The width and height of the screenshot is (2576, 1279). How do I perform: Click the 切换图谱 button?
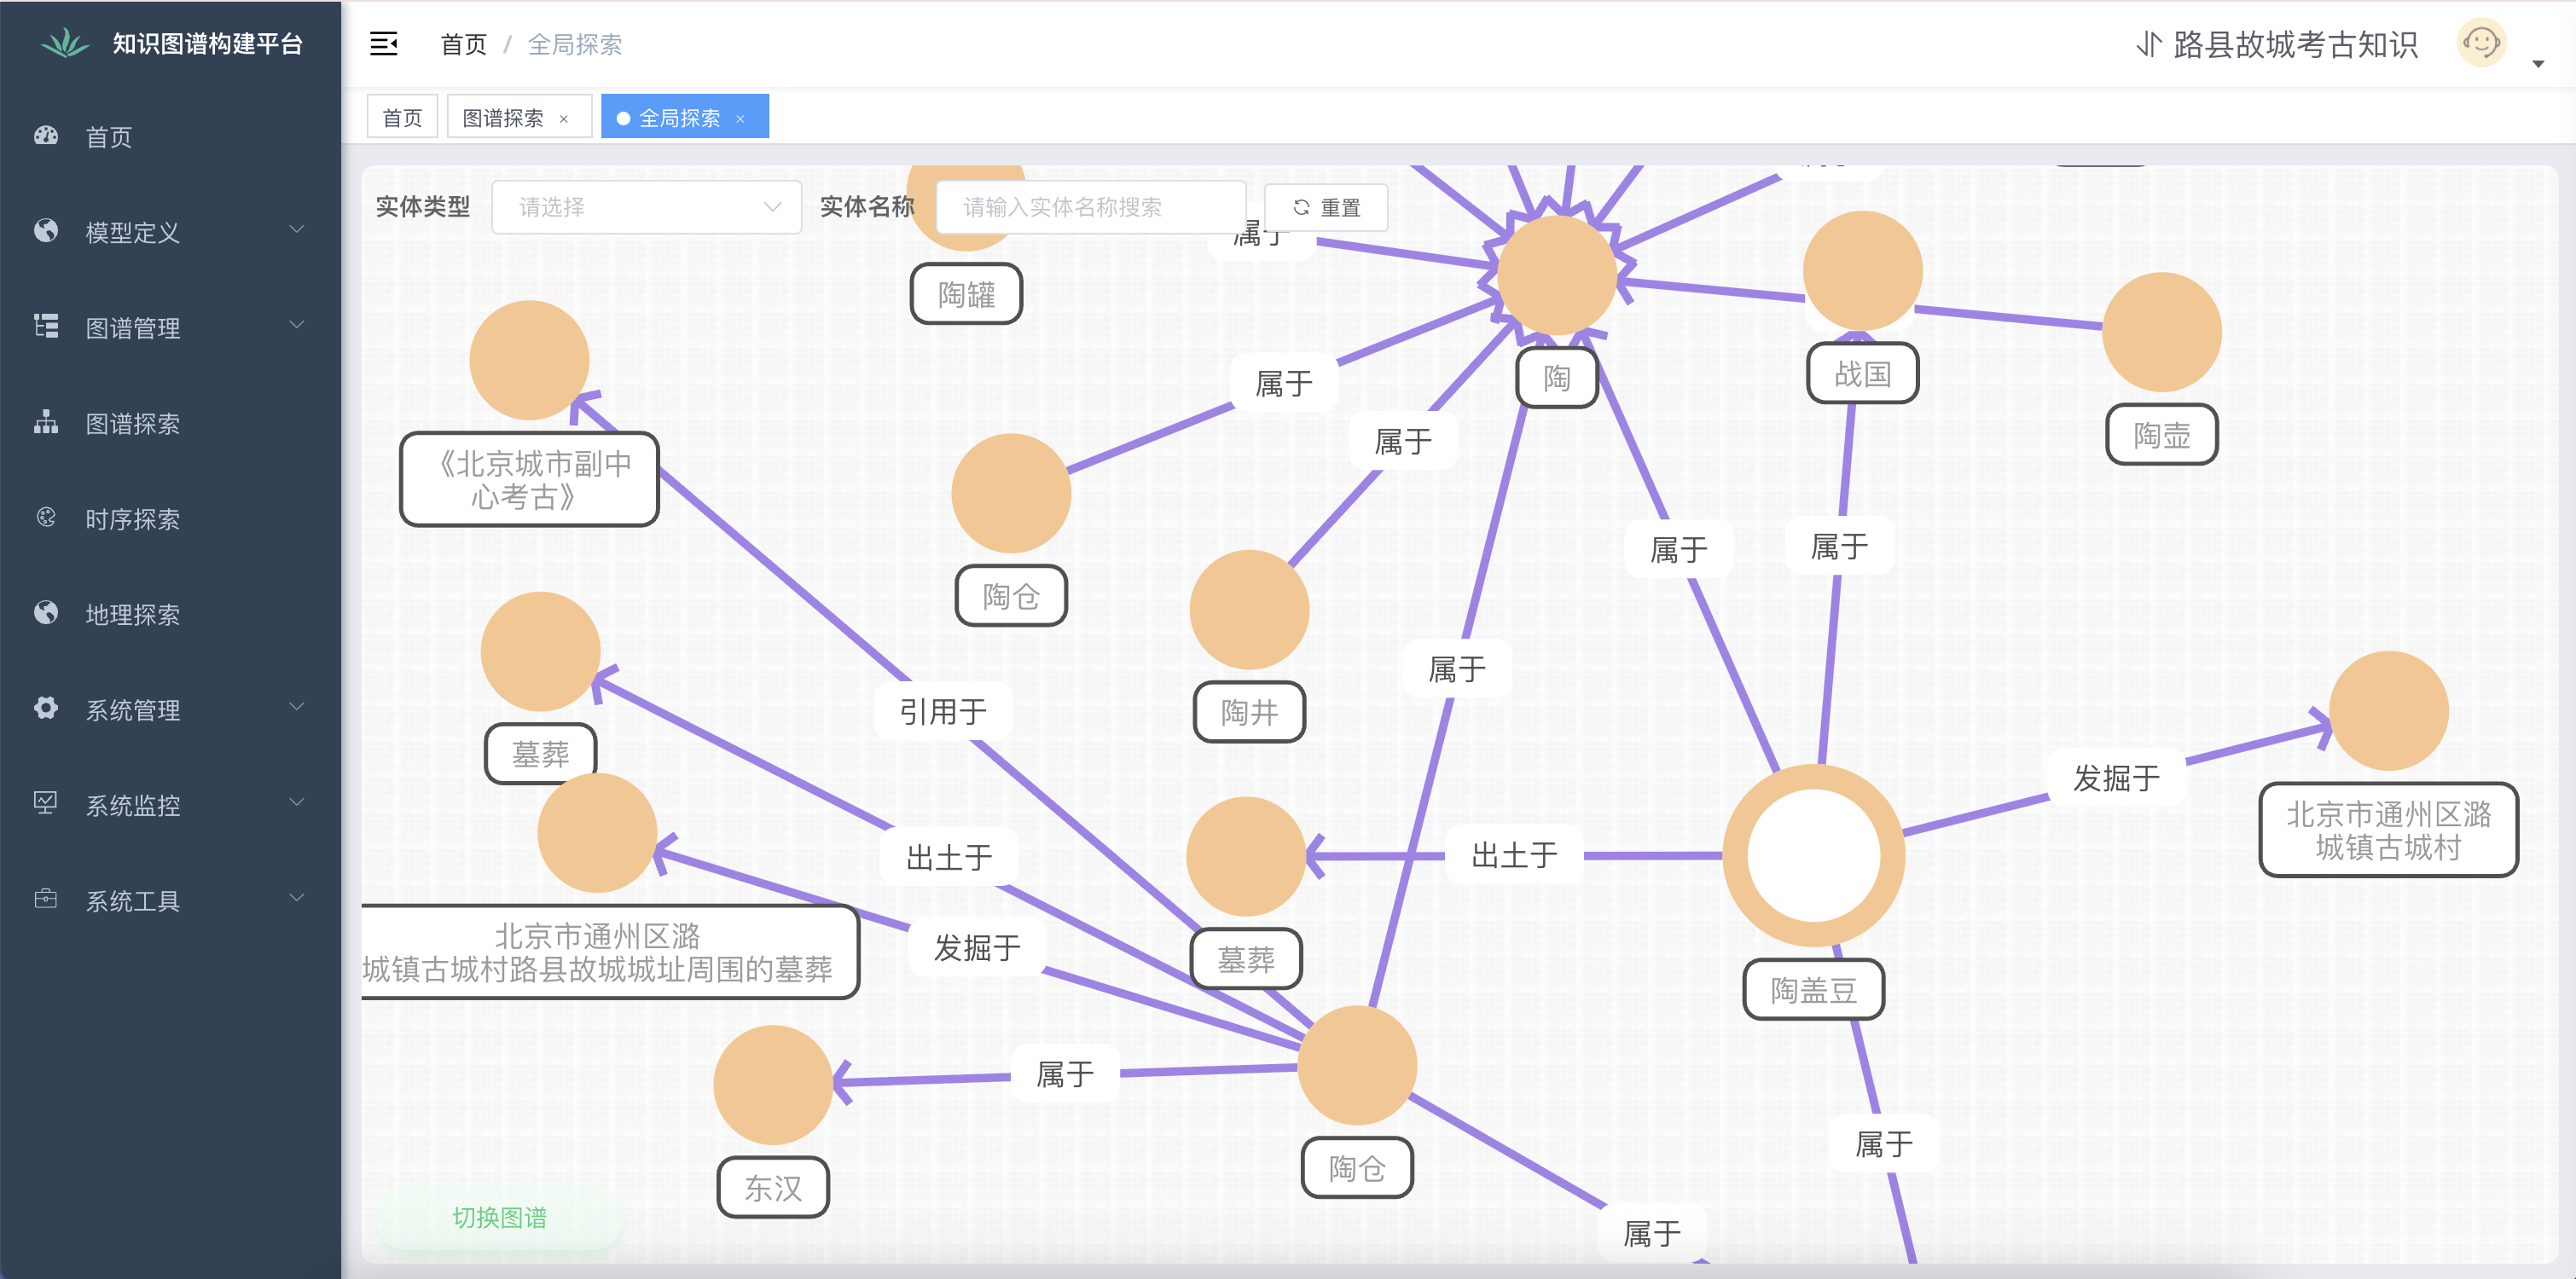point(499,1217)
